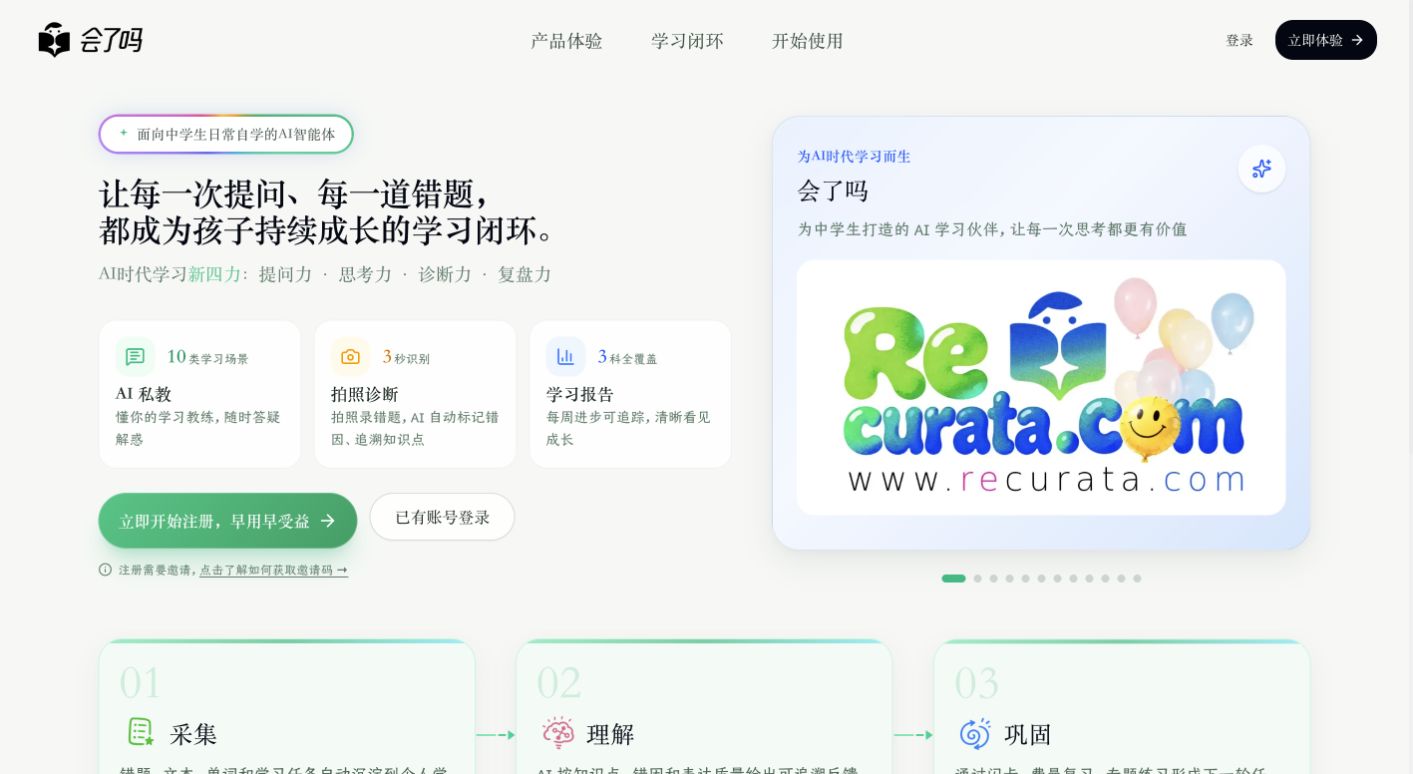The width and height of the screenshot is (1413, 774).
Task: Select the first active carousel dot
Action: (953, 578)
